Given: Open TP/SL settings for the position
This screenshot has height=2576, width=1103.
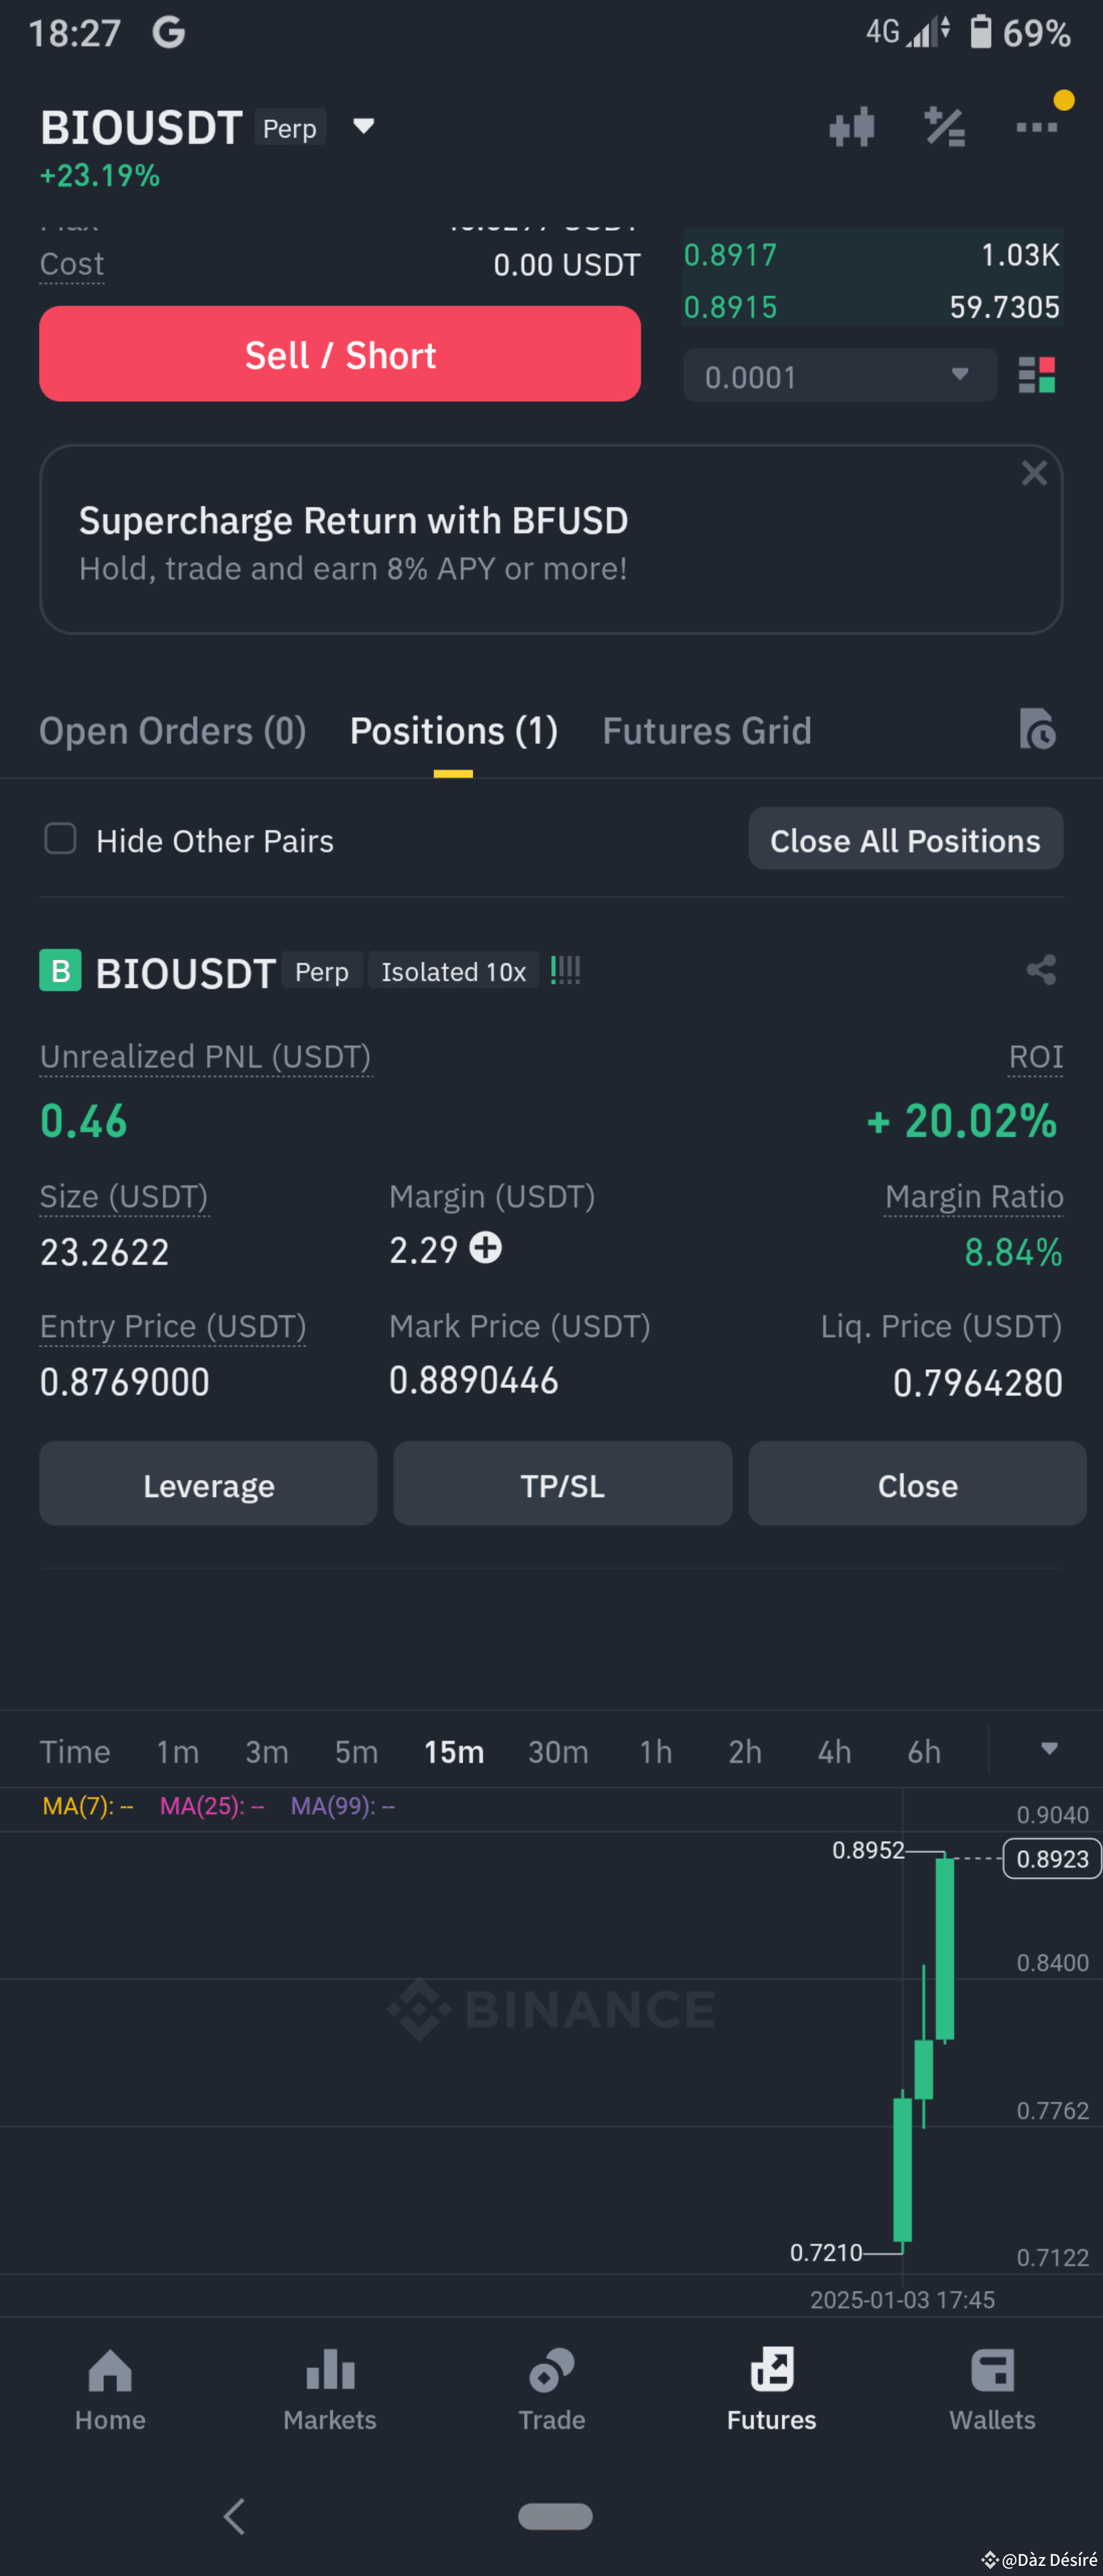Looking at the screenshot, I should pos(562,1484).
